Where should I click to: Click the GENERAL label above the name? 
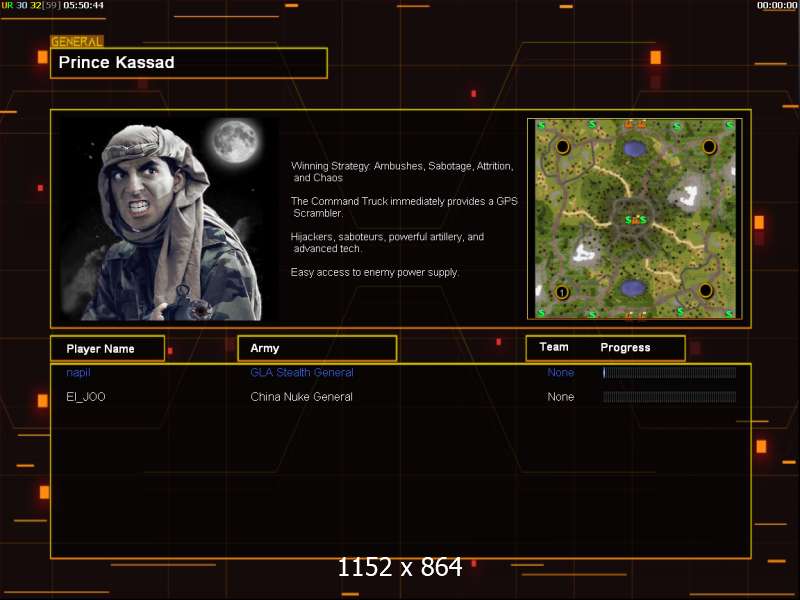coord(77,41)
